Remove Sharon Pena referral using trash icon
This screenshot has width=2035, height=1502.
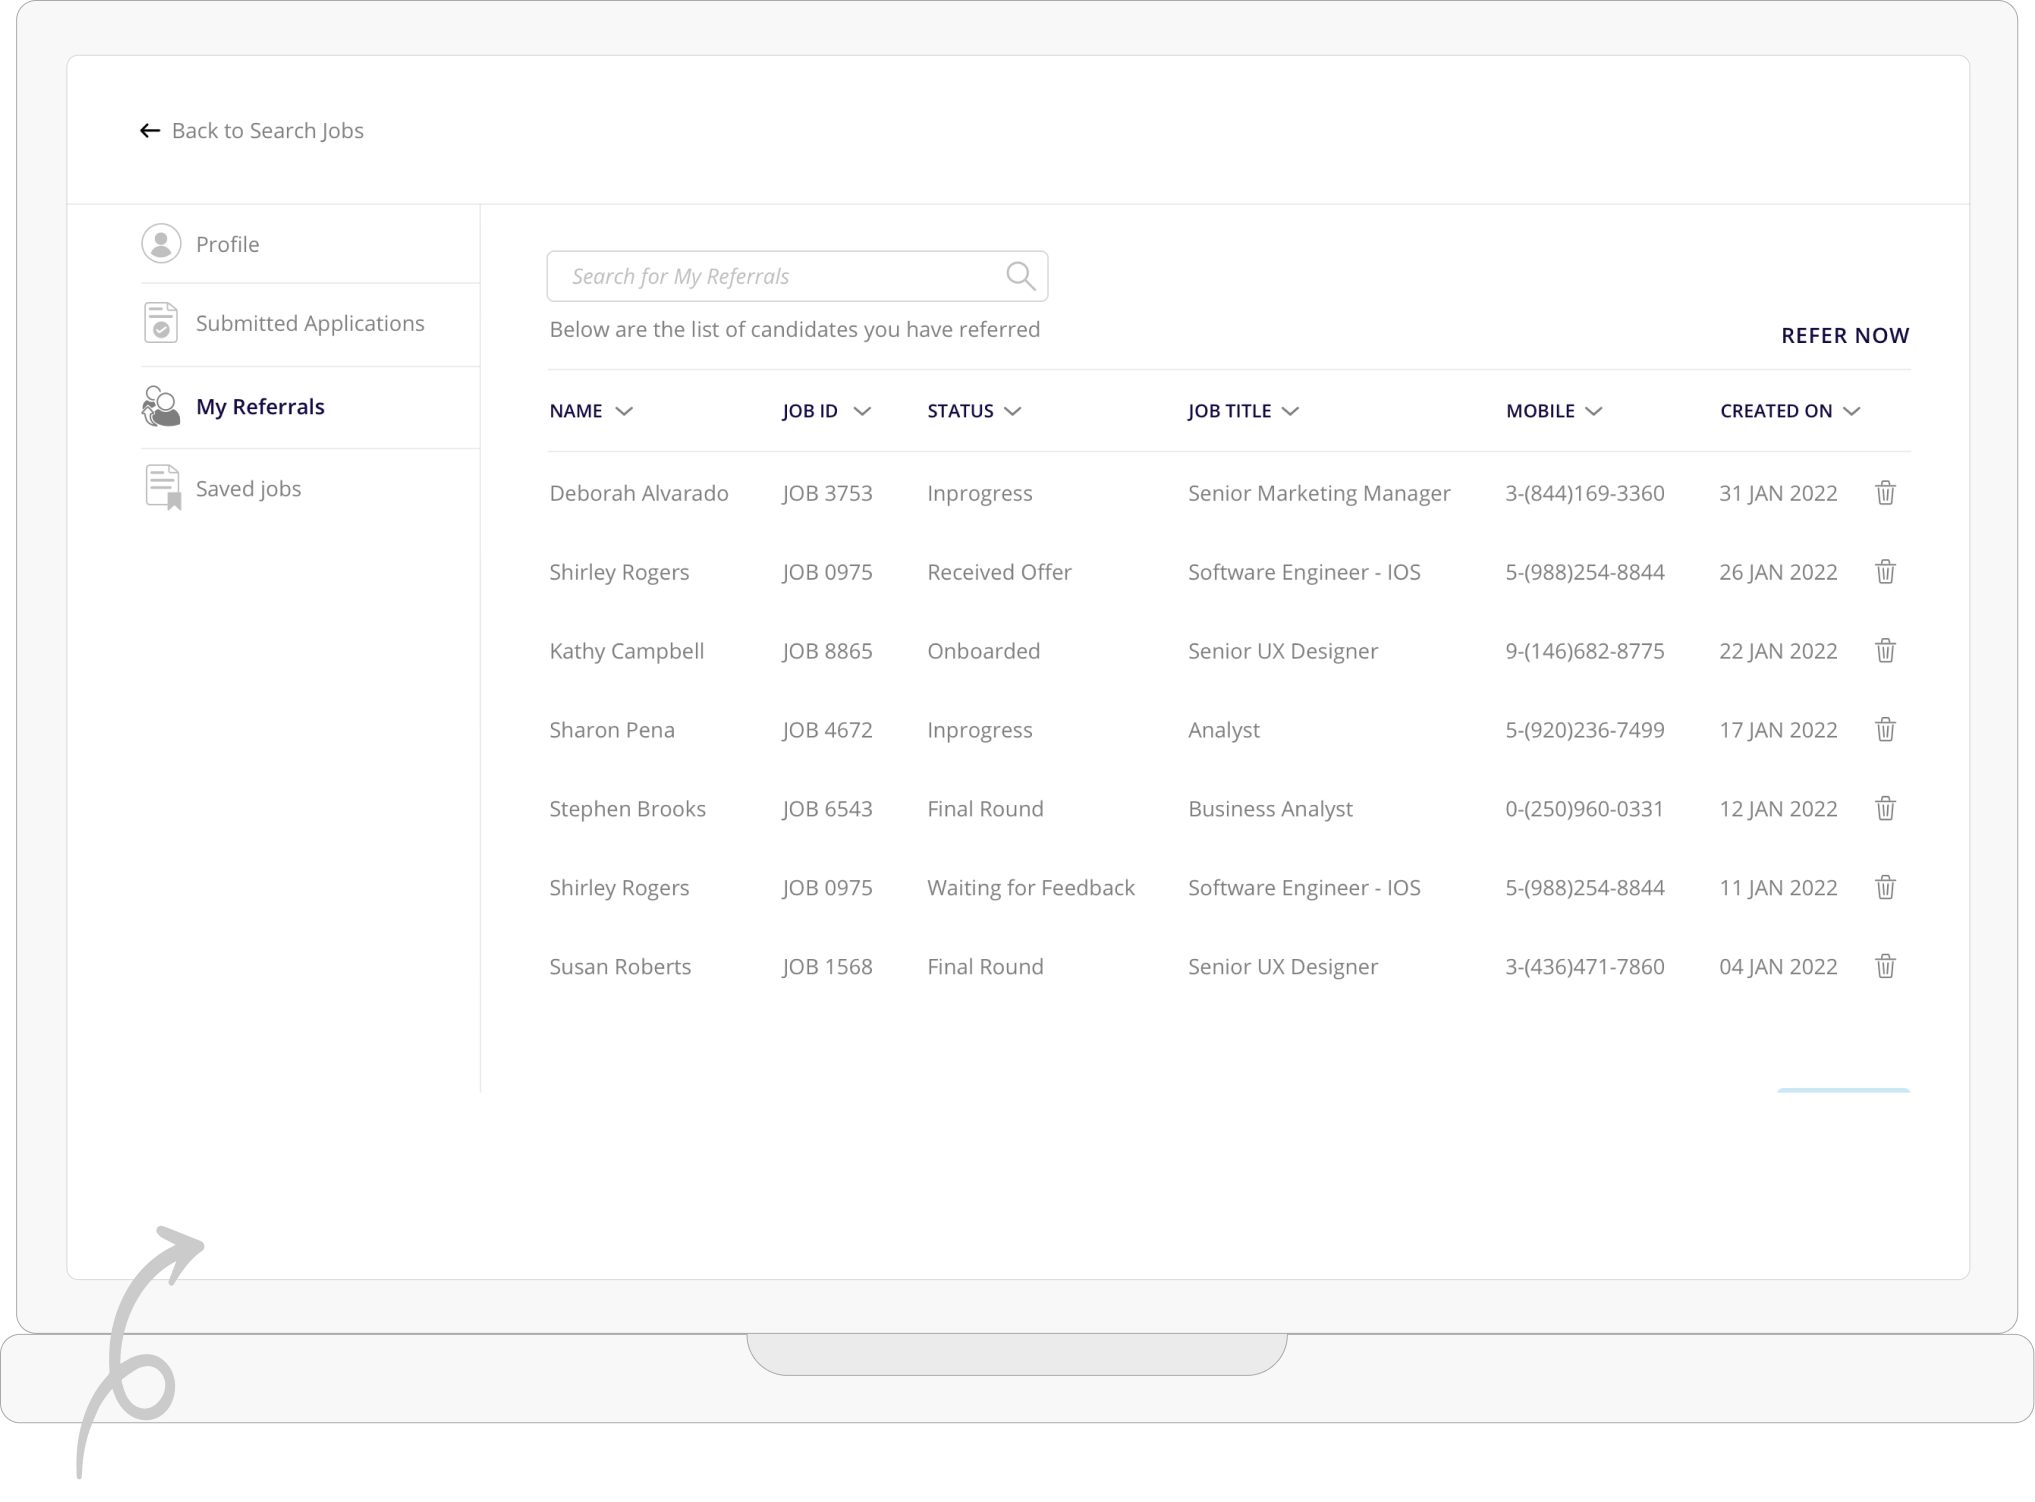coord(1885,730)
